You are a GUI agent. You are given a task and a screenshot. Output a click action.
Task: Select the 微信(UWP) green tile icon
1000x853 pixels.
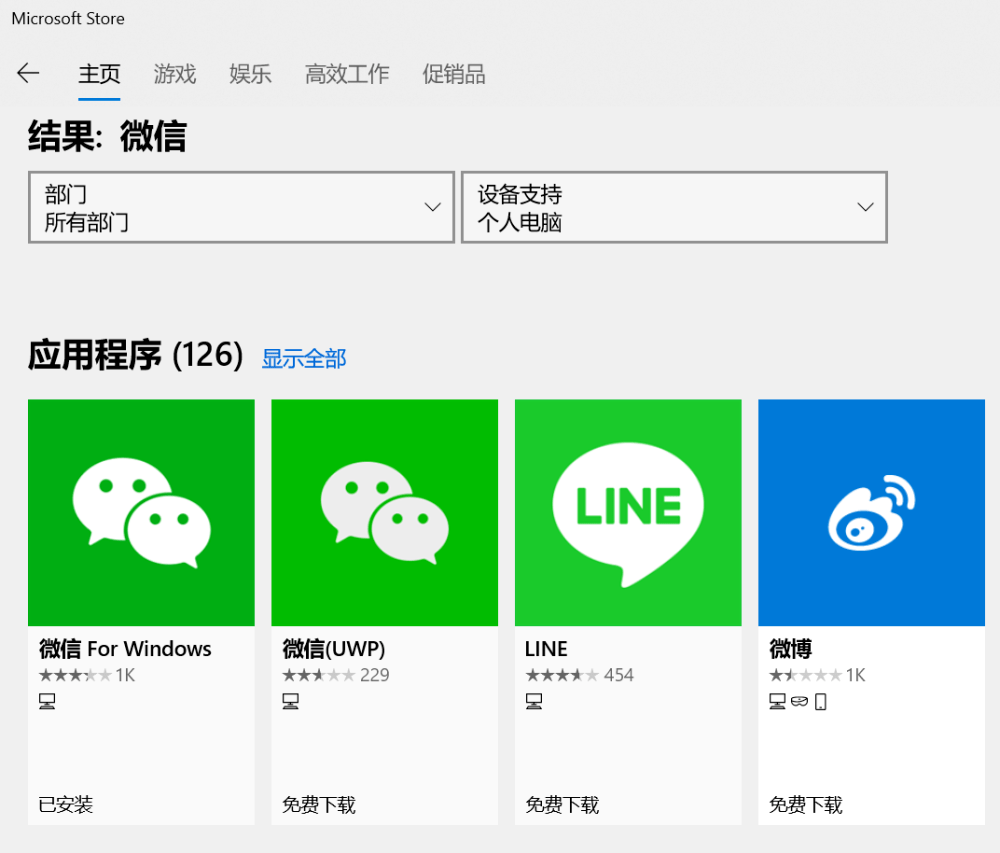[384, 511]
